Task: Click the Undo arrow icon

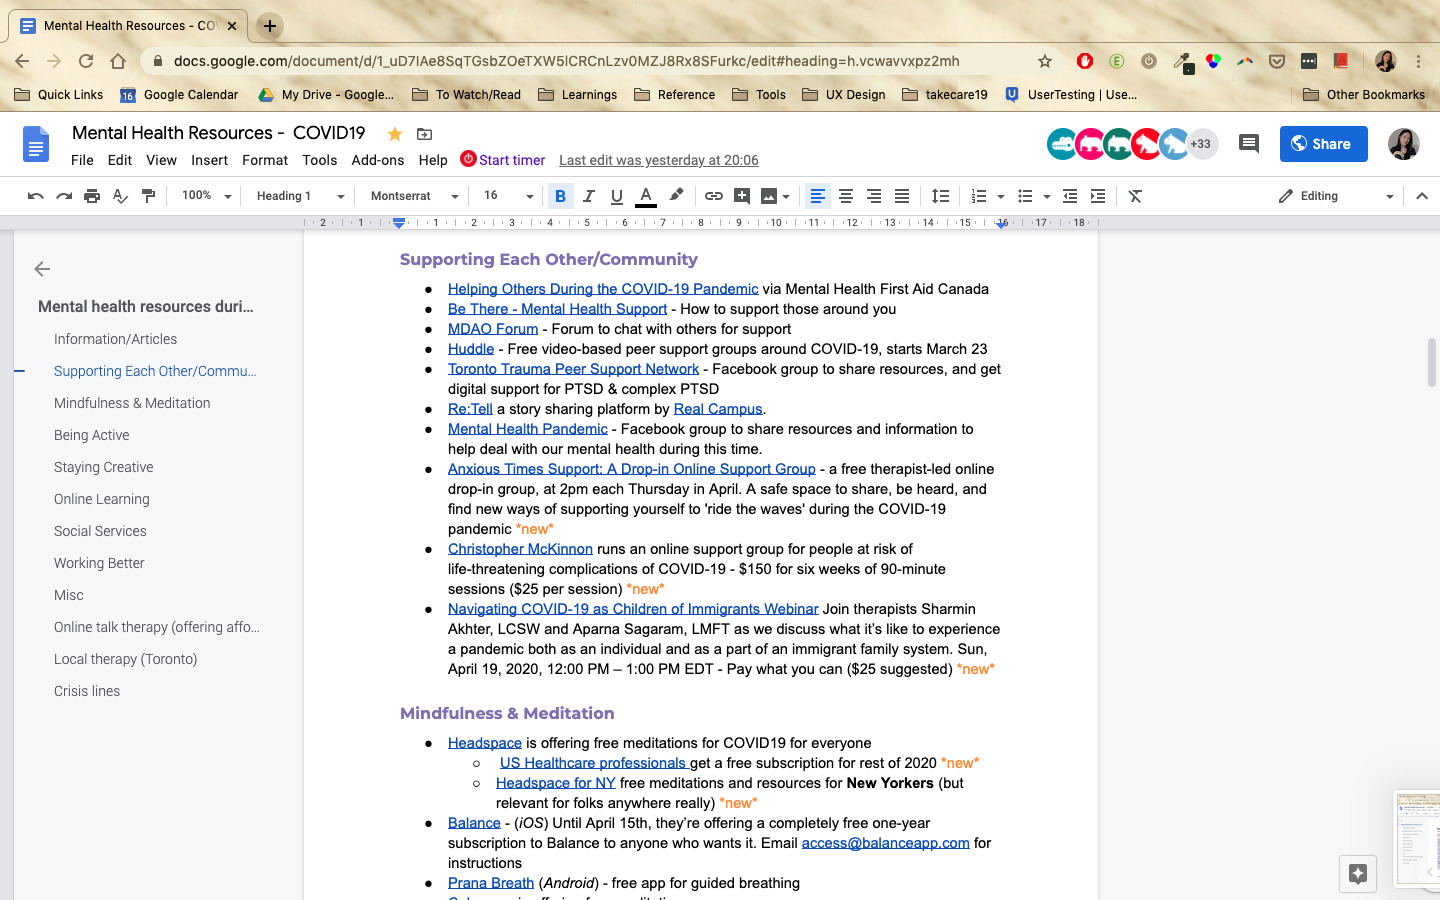Action: click(36, 196)
